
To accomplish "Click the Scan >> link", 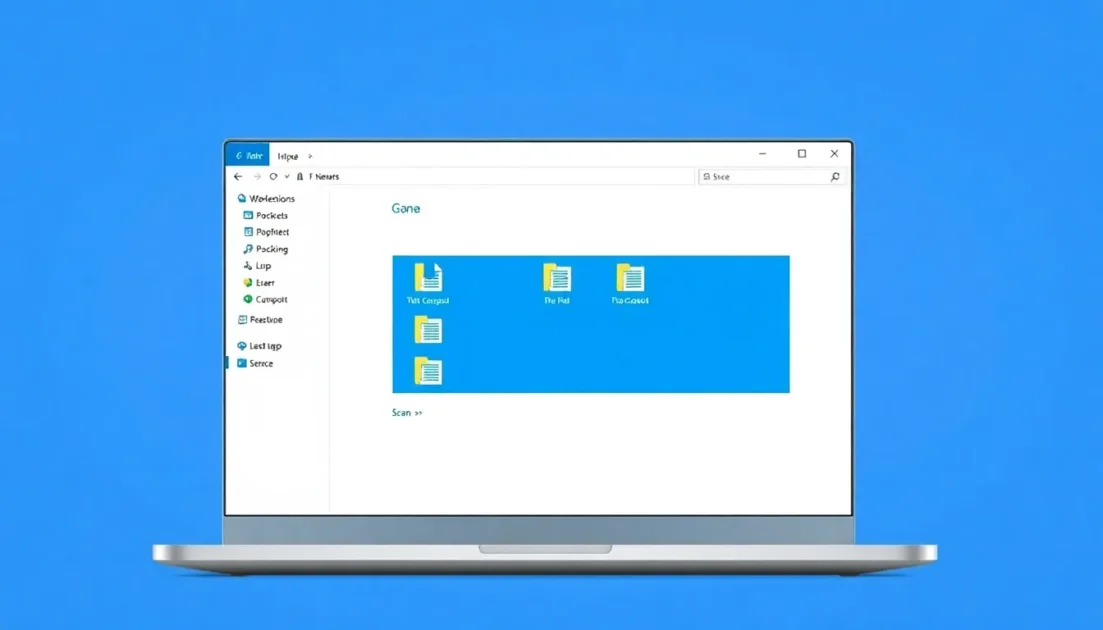I will [x=407, y=413].
